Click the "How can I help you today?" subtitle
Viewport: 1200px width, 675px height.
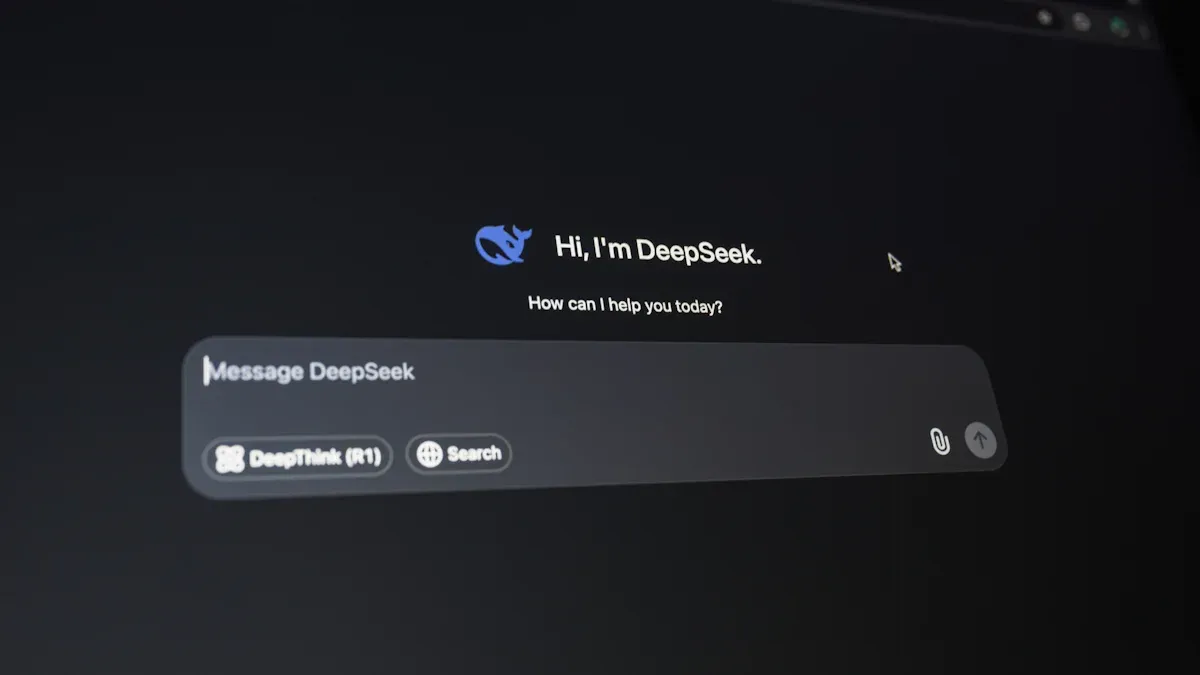(625, 304)
